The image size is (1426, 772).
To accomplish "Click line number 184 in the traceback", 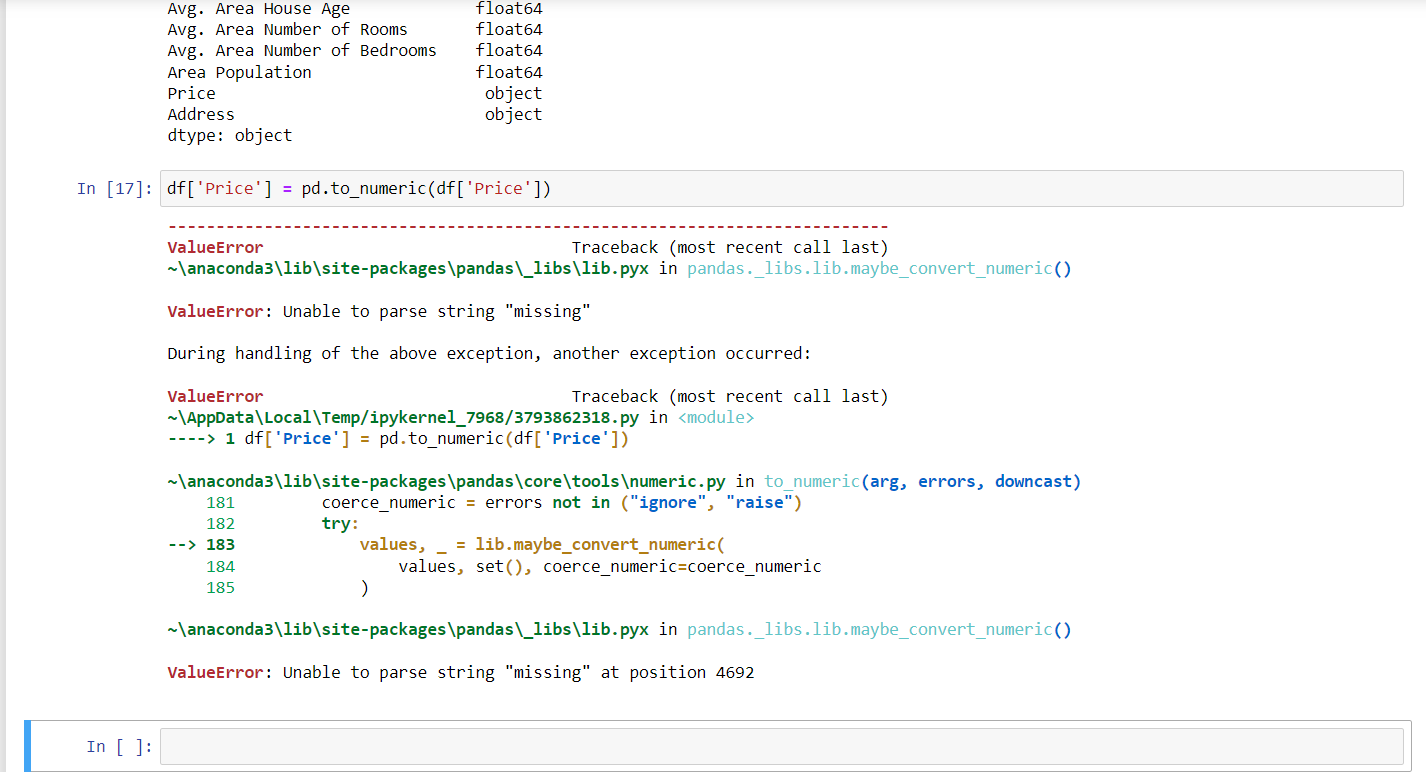I will click(220, 565).
